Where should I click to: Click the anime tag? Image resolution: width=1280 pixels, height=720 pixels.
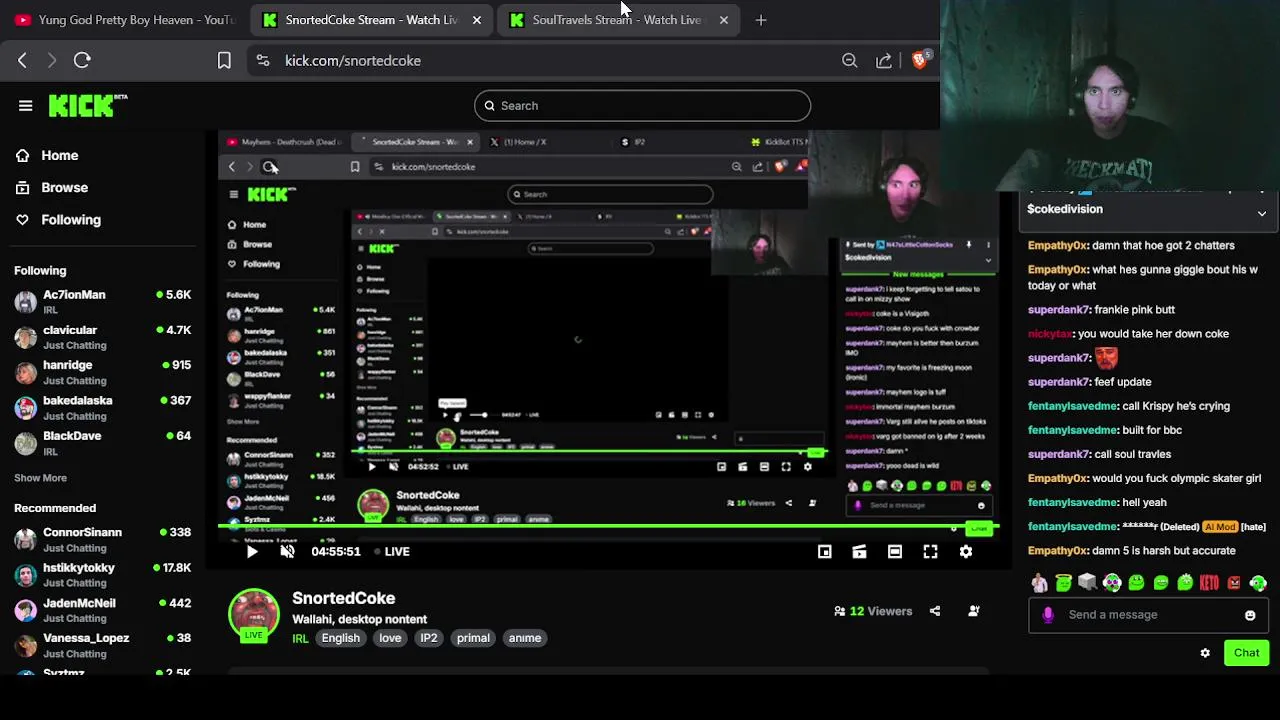pyautogui.click(x=524, y=638)
